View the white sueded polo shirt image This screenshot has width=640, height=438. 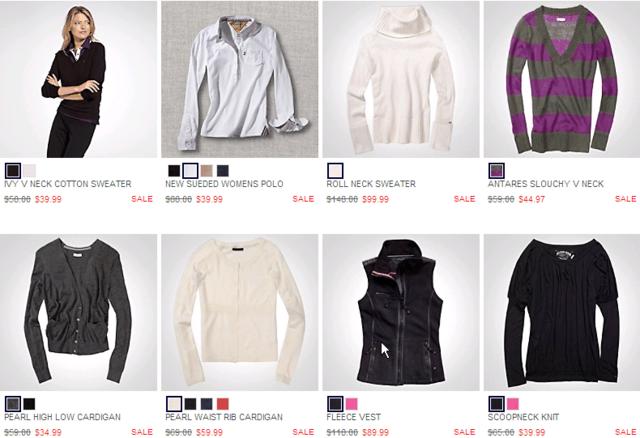[240, 79]
